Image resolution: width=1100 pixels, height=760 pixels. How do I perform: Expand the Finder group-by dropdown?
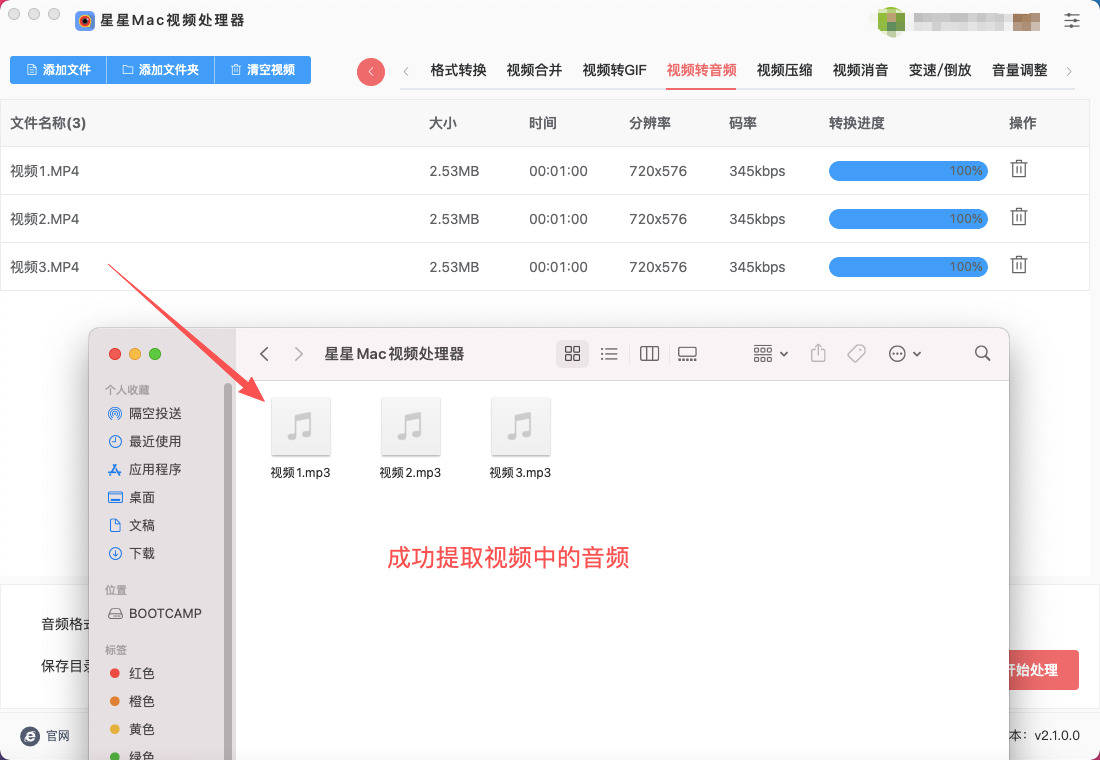click(771, 354)
